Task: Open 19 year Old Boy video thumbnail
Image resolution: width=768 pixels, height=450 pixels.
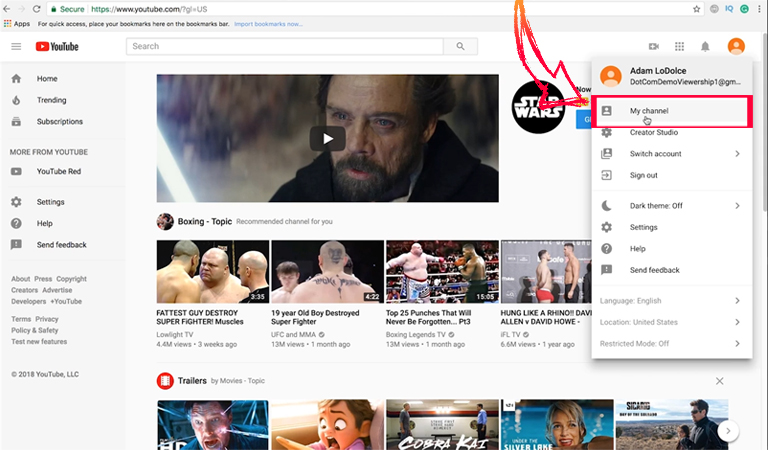Action: pos(327,272)
